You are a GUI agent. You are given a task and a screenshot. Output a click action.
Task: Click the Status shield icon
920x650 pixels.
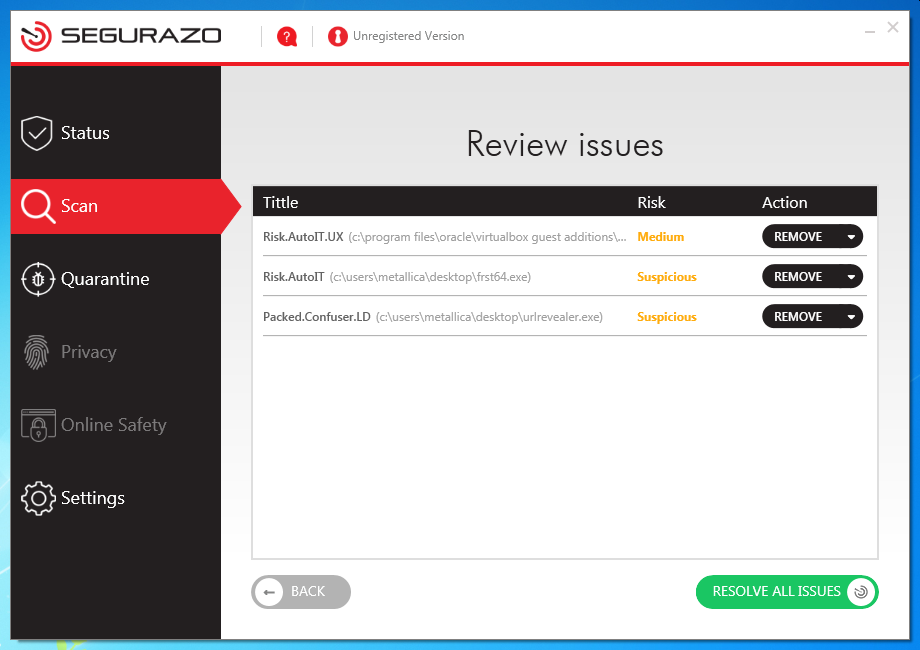click(37, 133)
